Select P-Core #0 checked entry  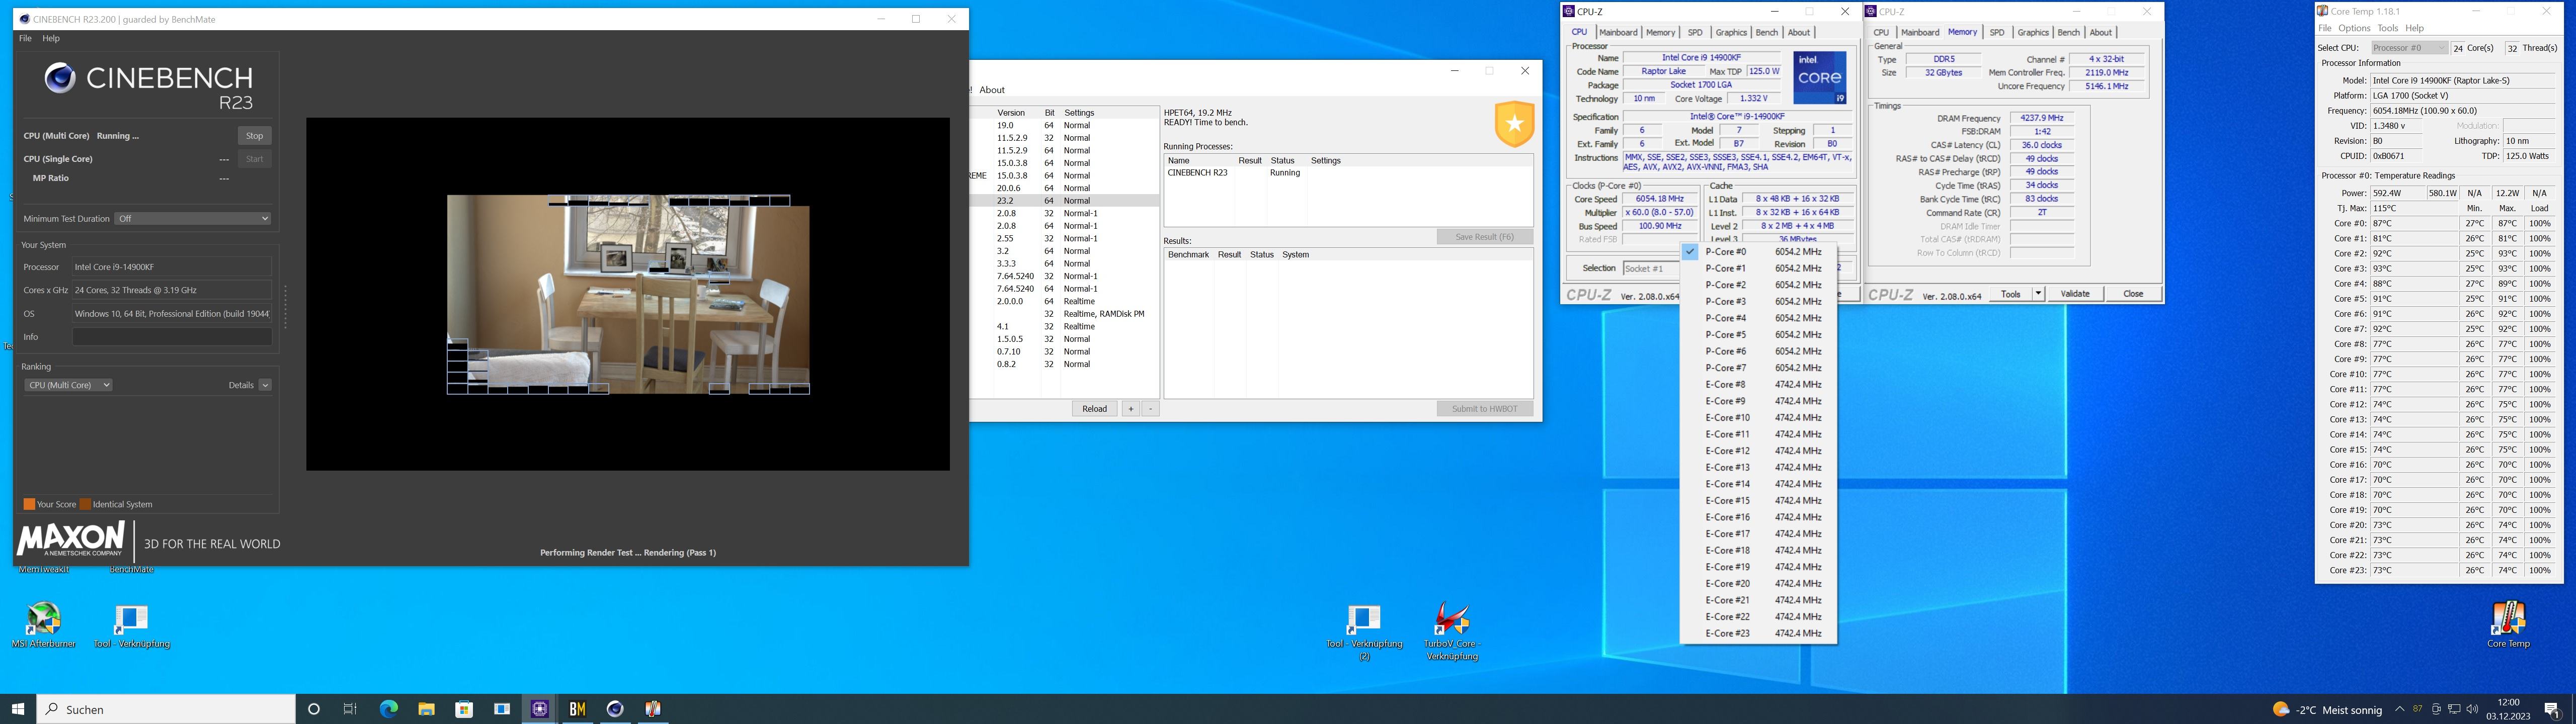point(1759,252)
